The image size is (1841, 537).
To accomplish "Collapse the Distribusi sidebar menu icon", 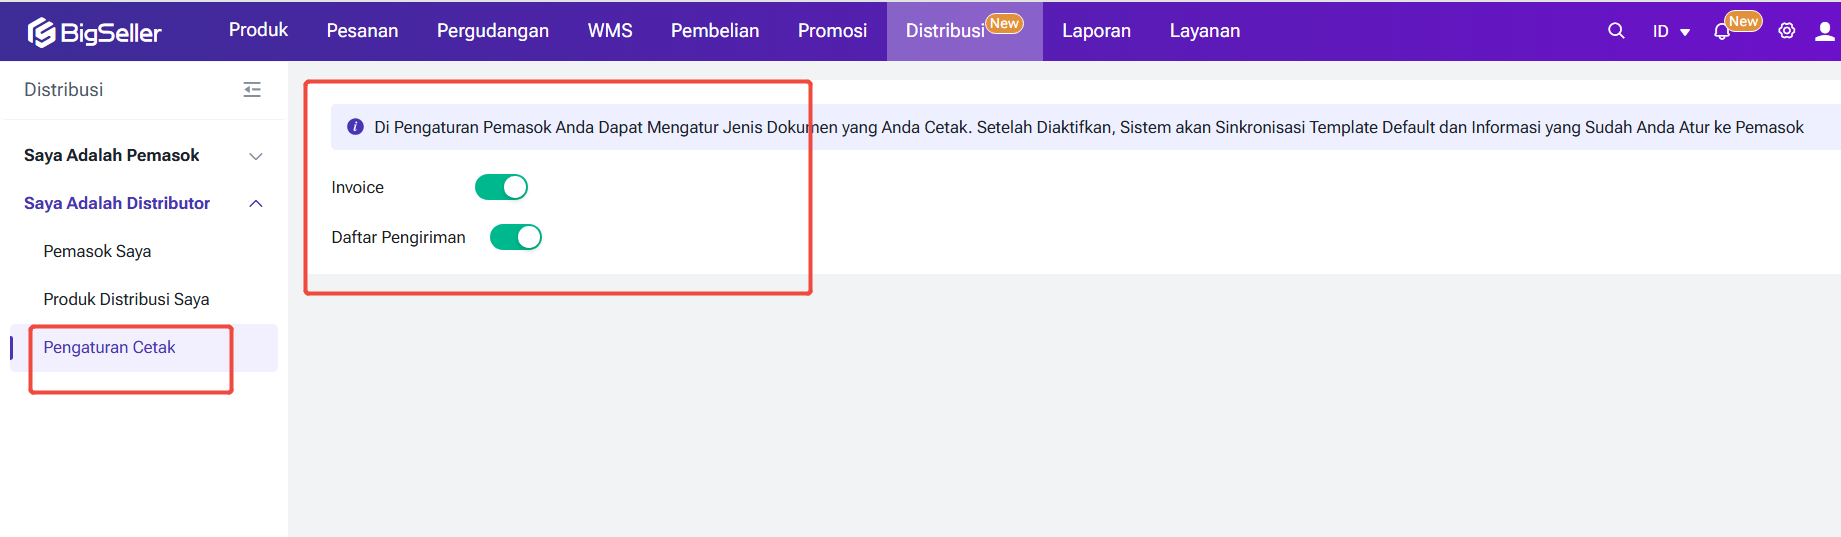I will click(x=252, y=90).
